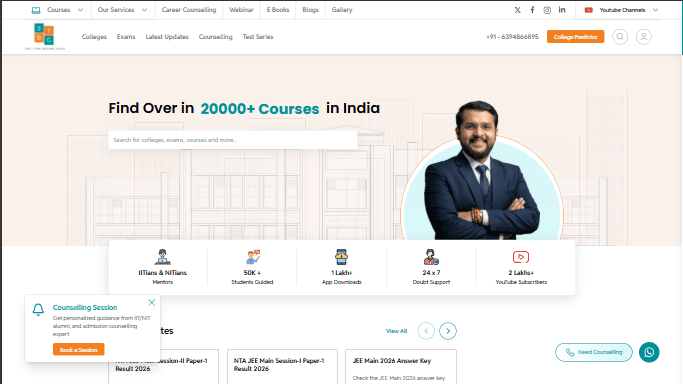
Task: Go to Test Series in main navigation
Action: [x=258, y=37]
